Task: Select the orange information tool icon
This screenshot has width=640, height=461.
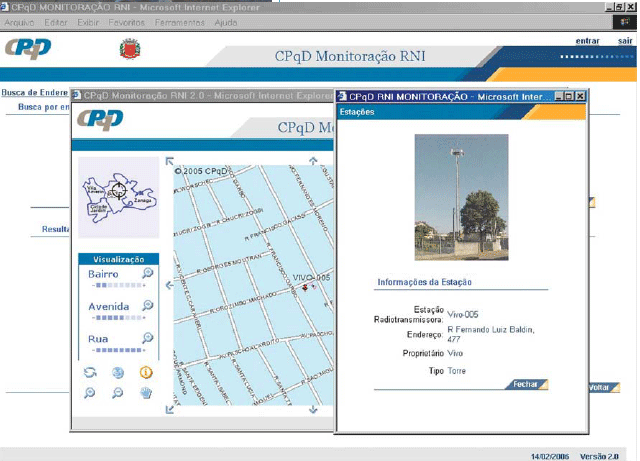Action: pos(146,372)
